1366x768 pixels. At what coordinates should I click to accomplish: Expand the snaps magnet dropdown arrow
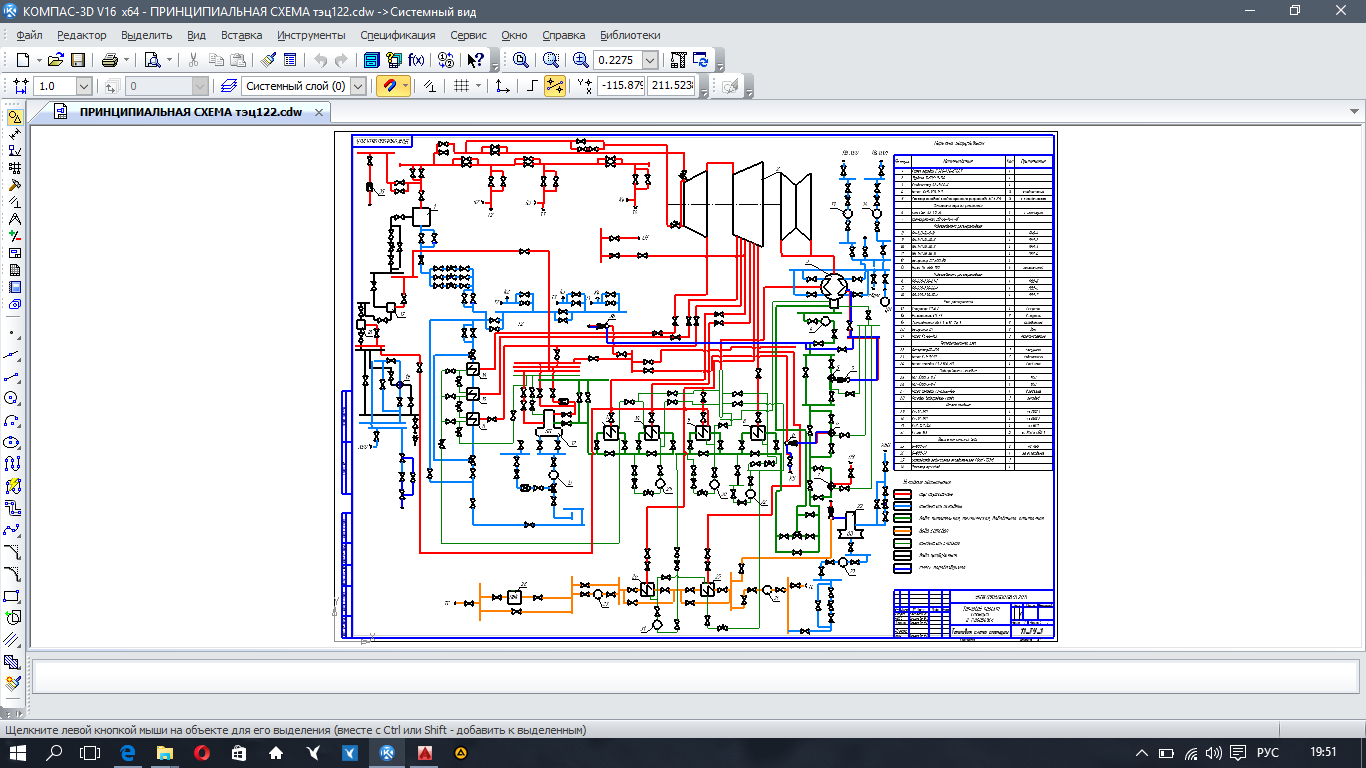coord(405,86)
